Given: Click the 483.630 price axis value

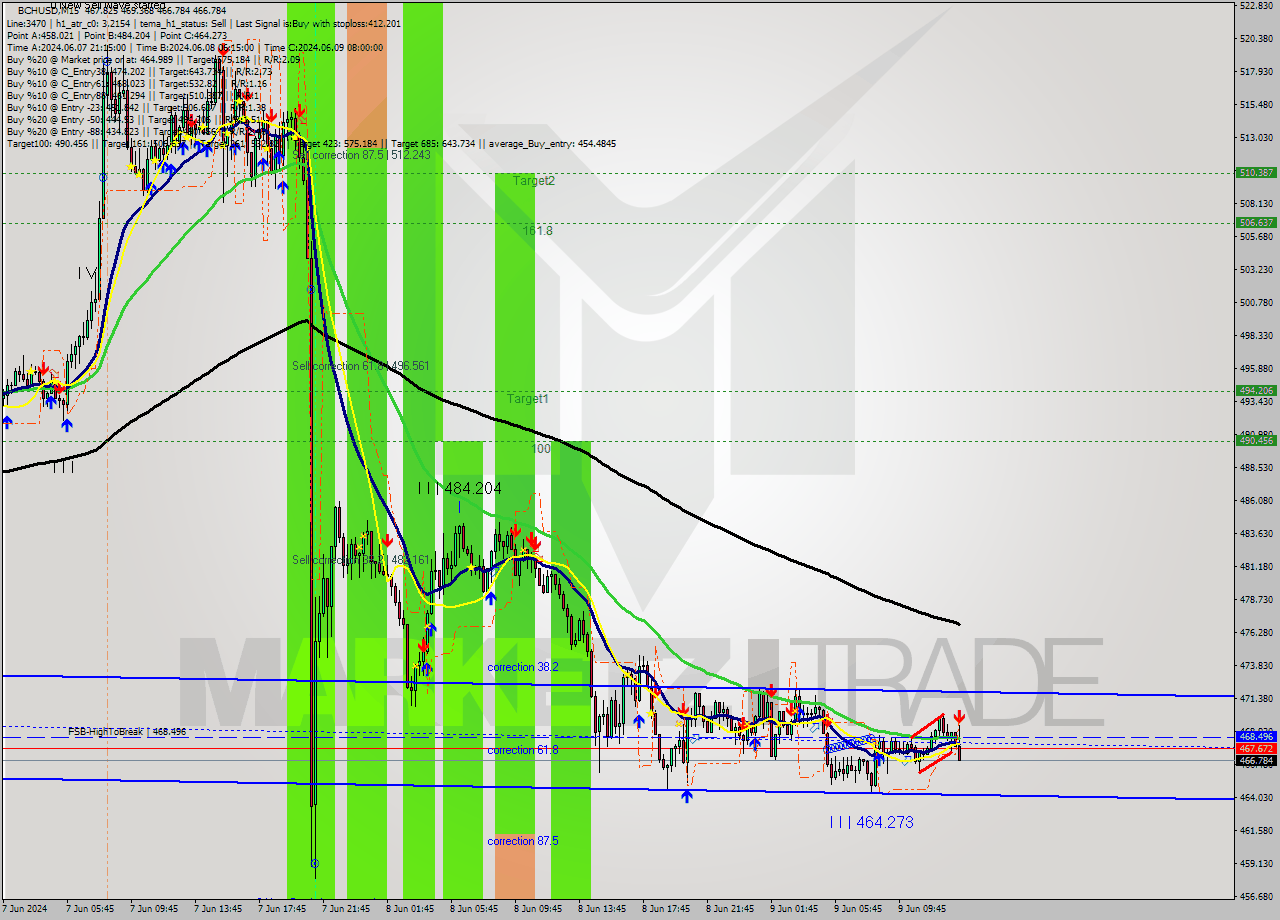Looking at the screenshot, I should [x=1255, y=533].
